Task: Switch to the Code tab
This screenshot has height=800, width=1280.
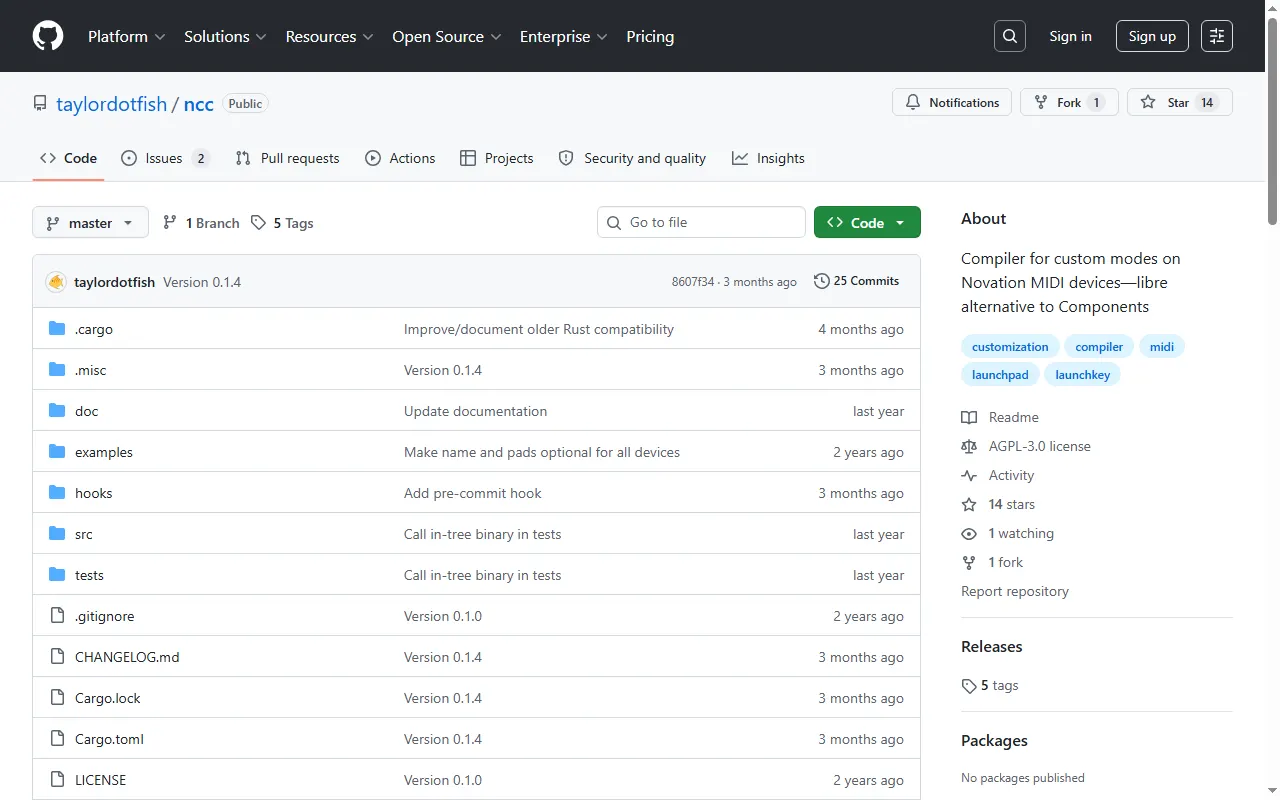Action: tap(68, 158)
